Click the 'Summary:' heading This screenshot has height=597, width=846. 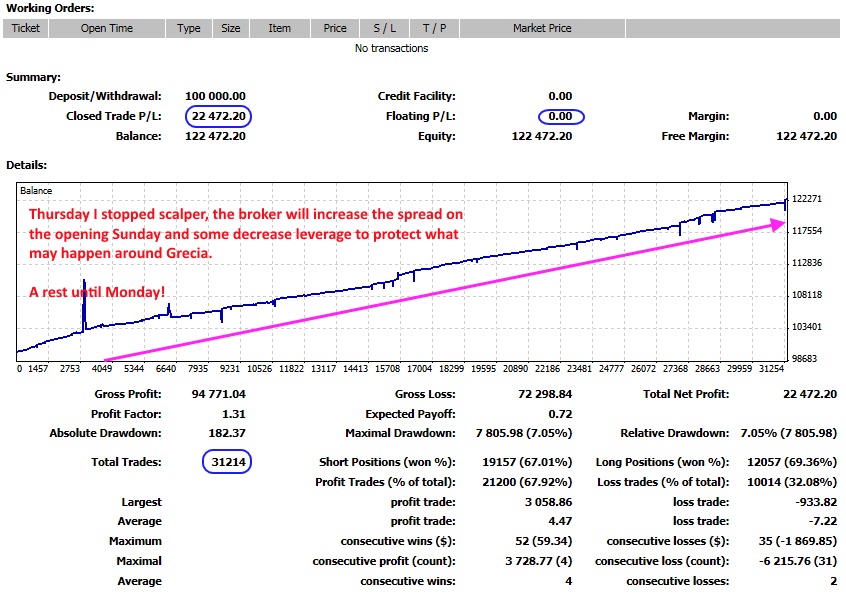point(33,77)
